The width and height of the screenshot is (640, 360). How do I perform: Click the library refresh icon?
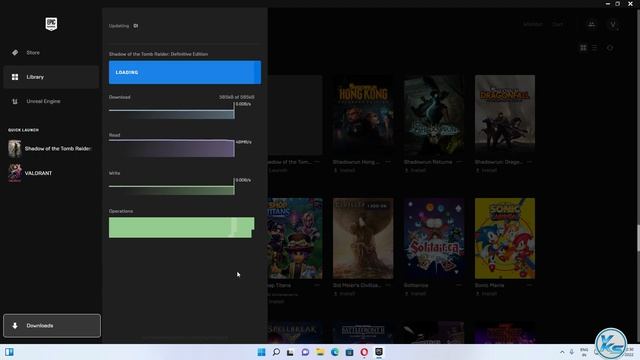[610, 48]
